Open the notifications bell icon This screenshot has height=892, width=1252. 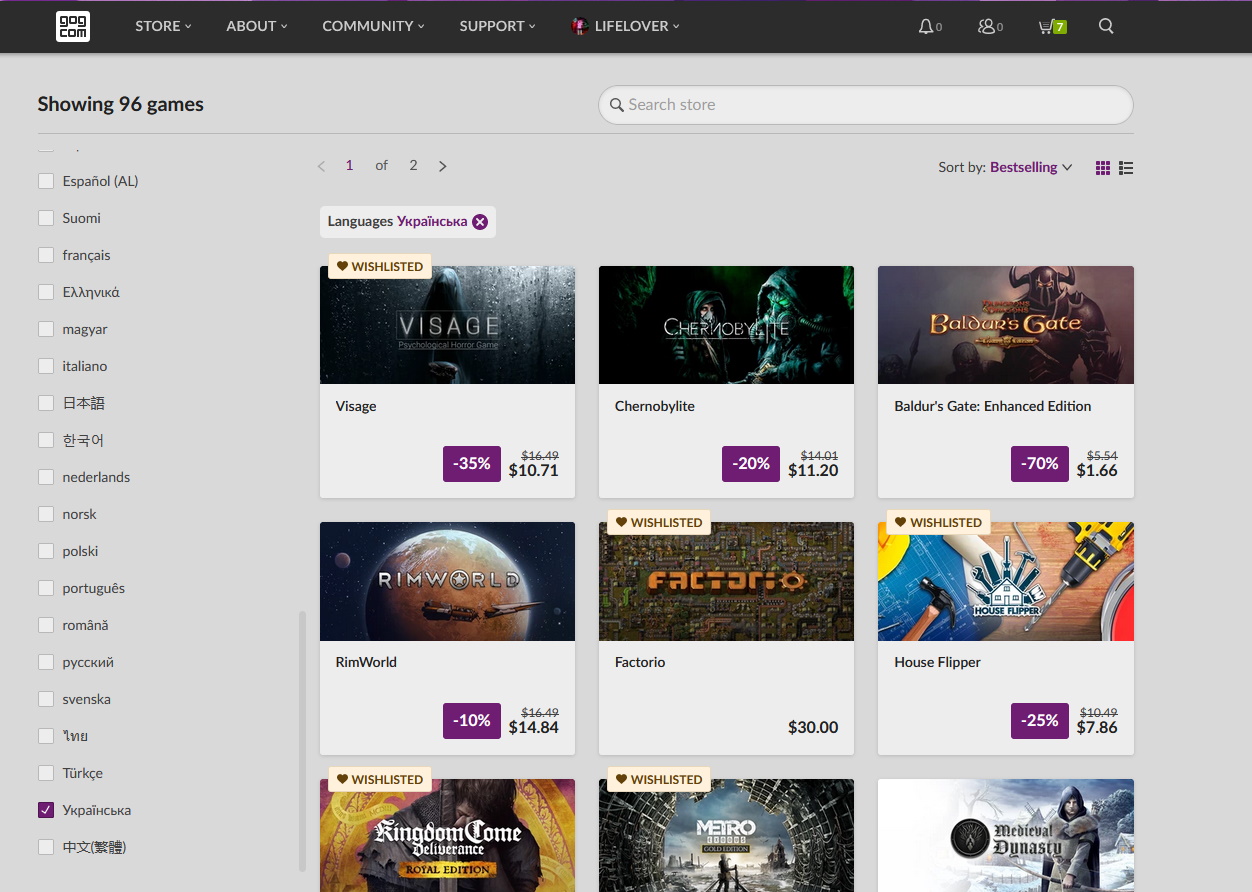point(925,26)
